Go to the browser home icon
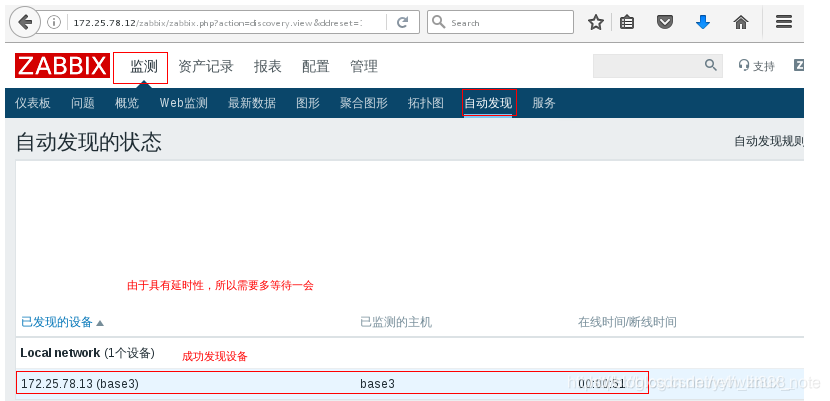The image size is (830, 401). coord(741,22)
